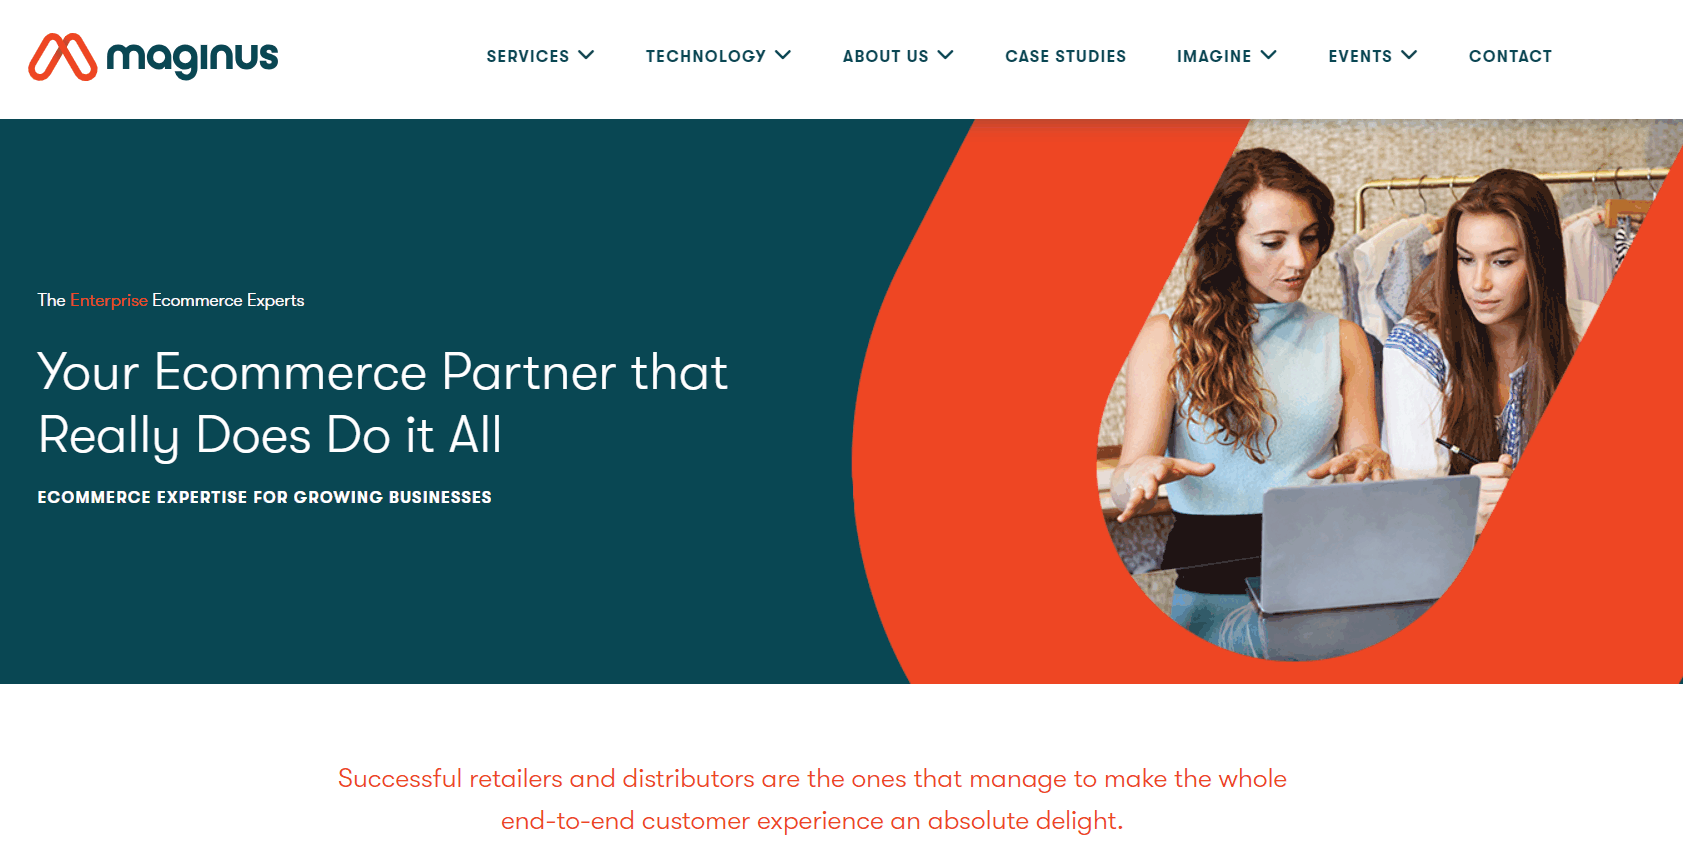This screenshot has height=867, width=1683.
Task: Expand the Services chevron arrow
Action: coord(586,55)
